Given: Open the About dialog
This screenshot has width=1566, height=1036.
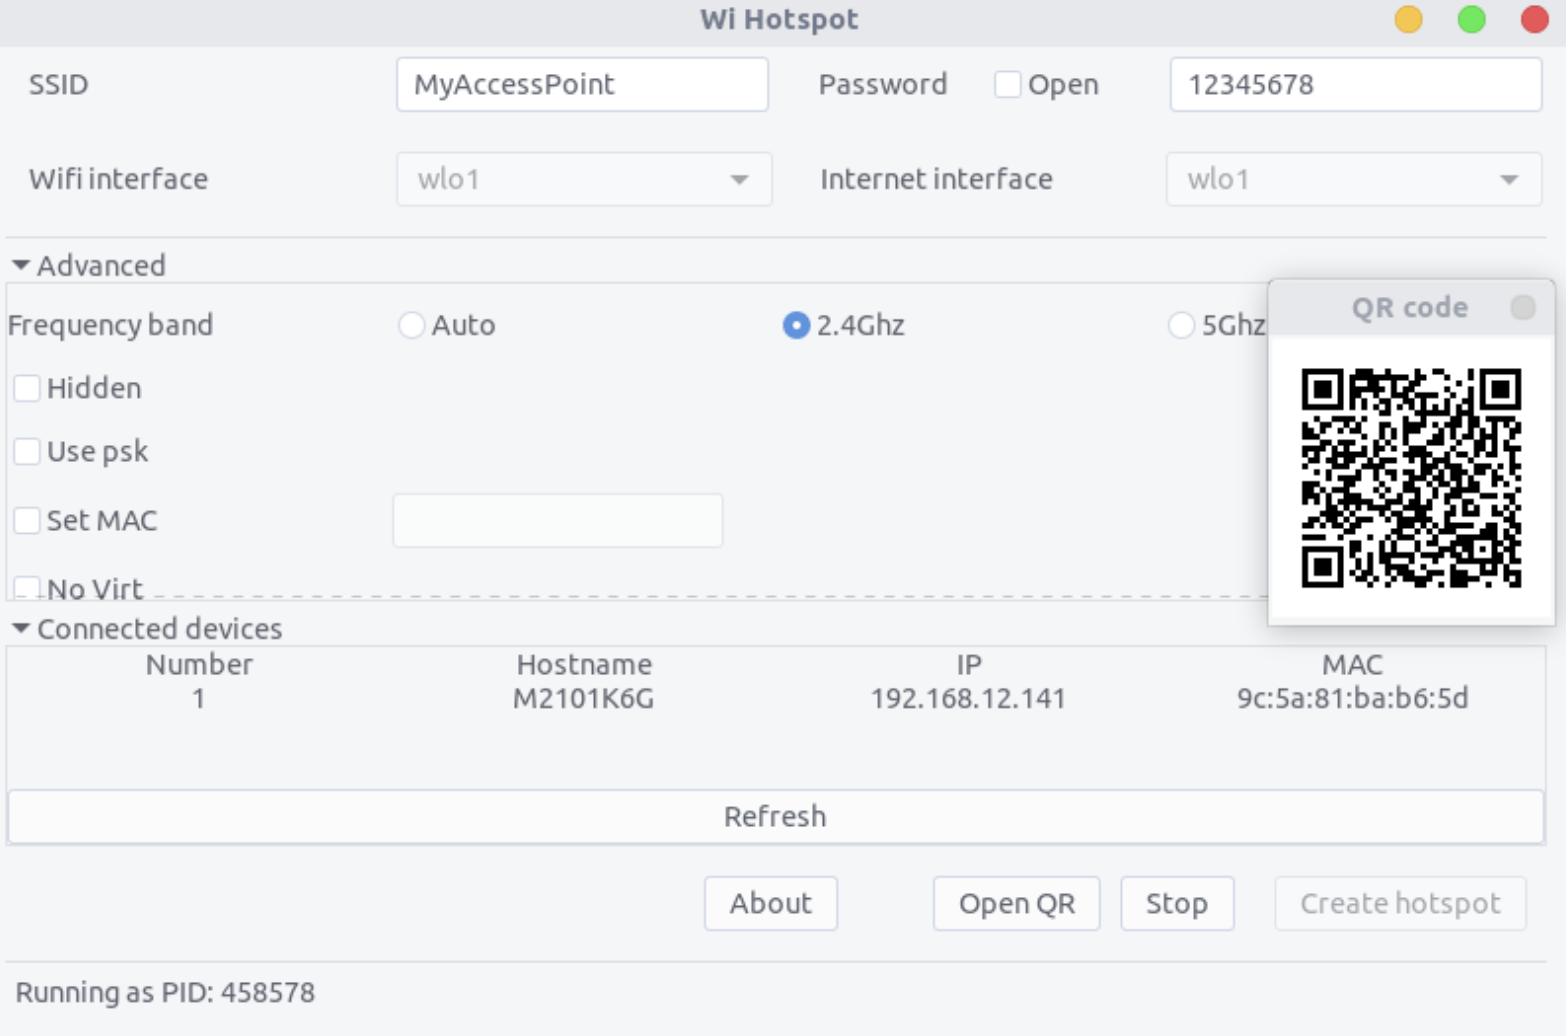Looking at the screenshot, I should point(771,904).
